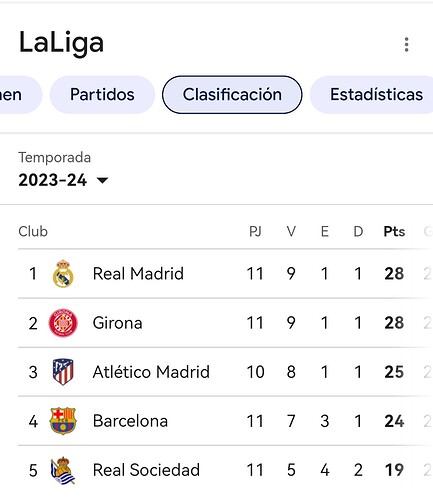Select the Barcelona team name
This screenshot has width=433, height=500.
click(x=130, y=421)
